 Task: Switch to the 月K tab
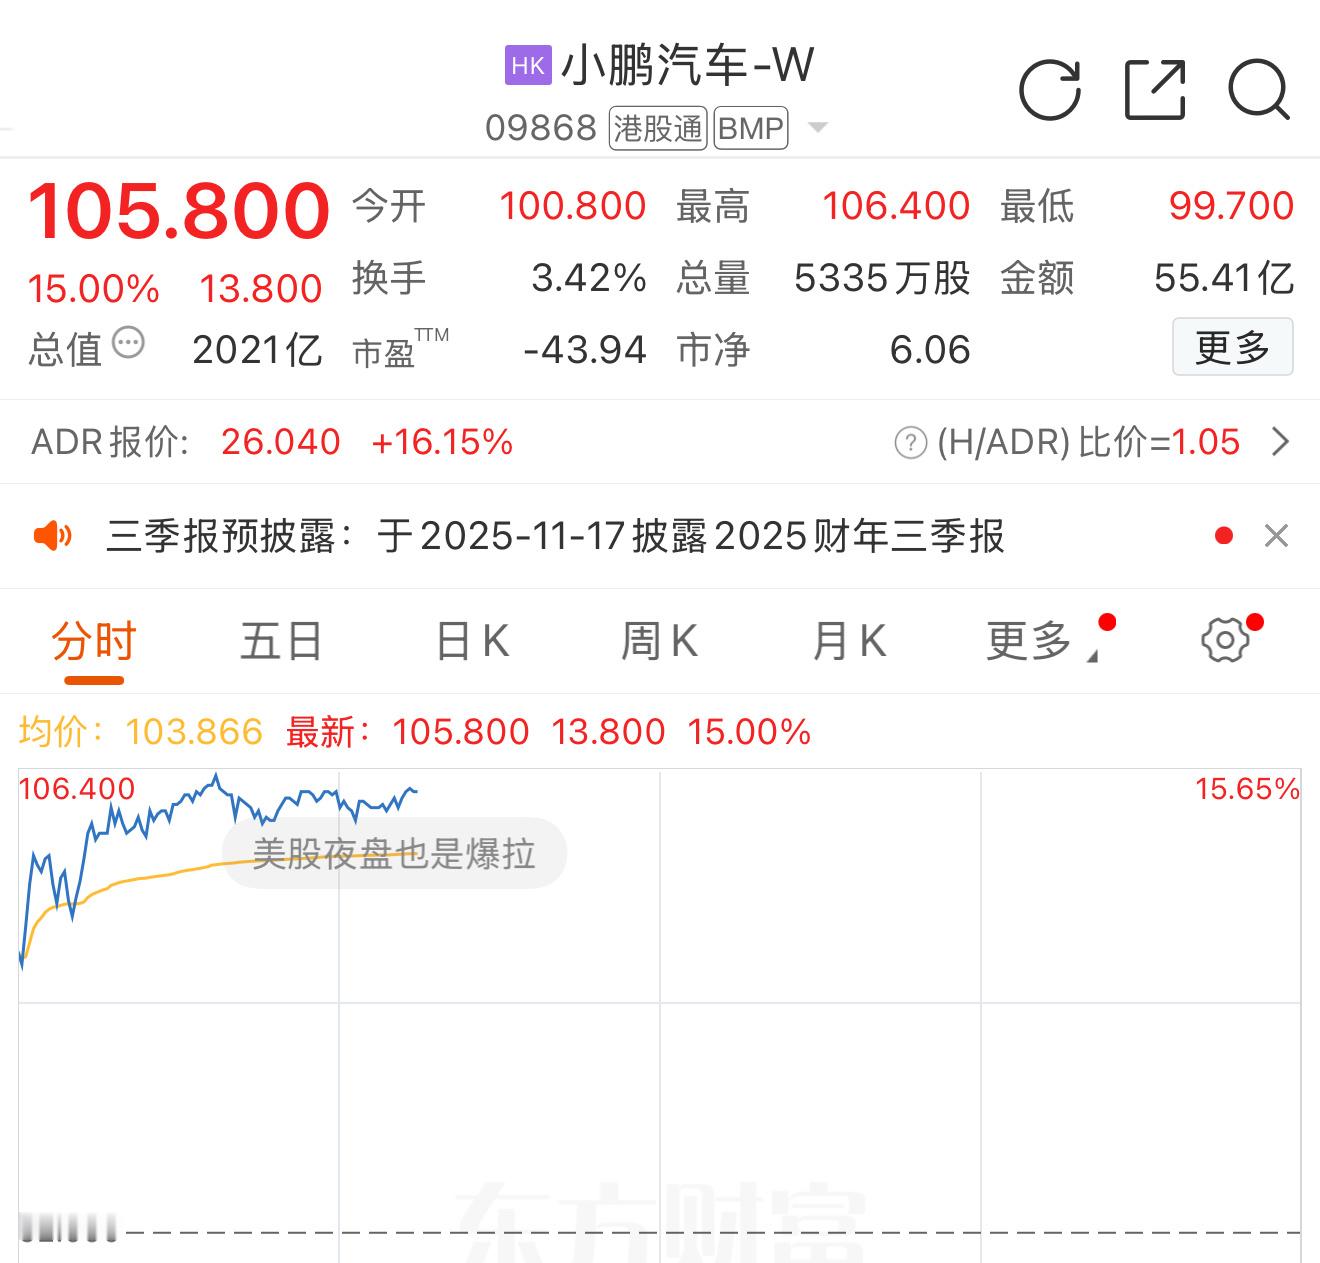[x=849, y=641]
